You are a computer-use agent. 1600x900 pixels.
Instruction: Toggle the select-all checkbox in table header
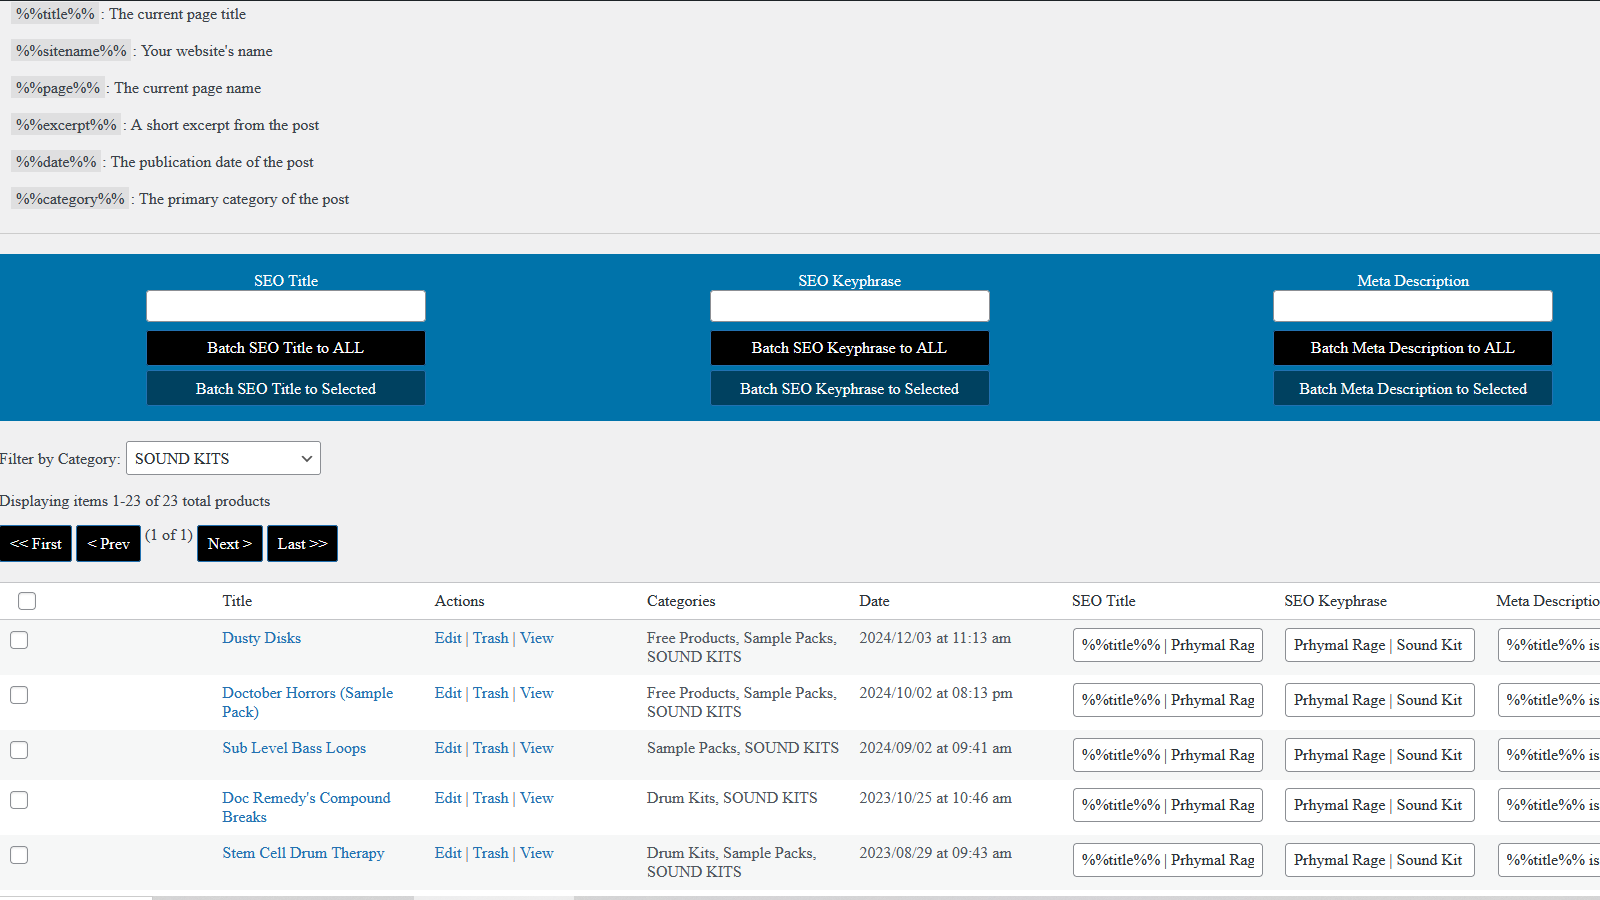click(x=27, y=601)
